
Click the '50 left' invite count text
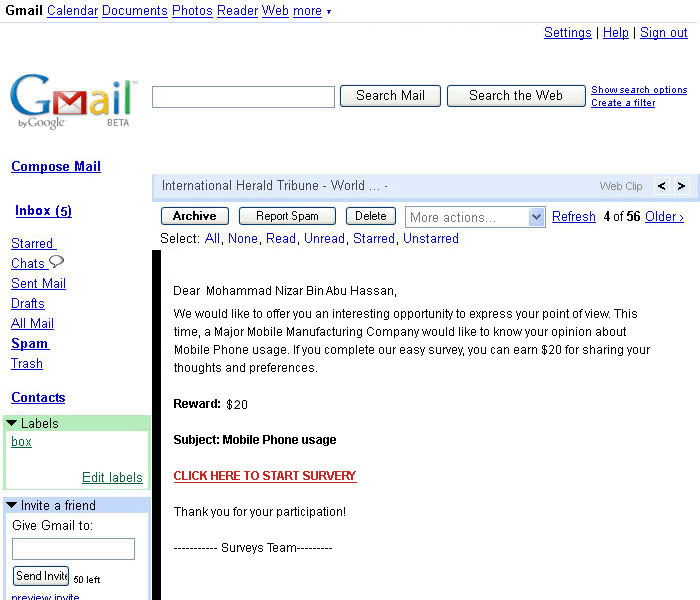[x=87, y=579]
